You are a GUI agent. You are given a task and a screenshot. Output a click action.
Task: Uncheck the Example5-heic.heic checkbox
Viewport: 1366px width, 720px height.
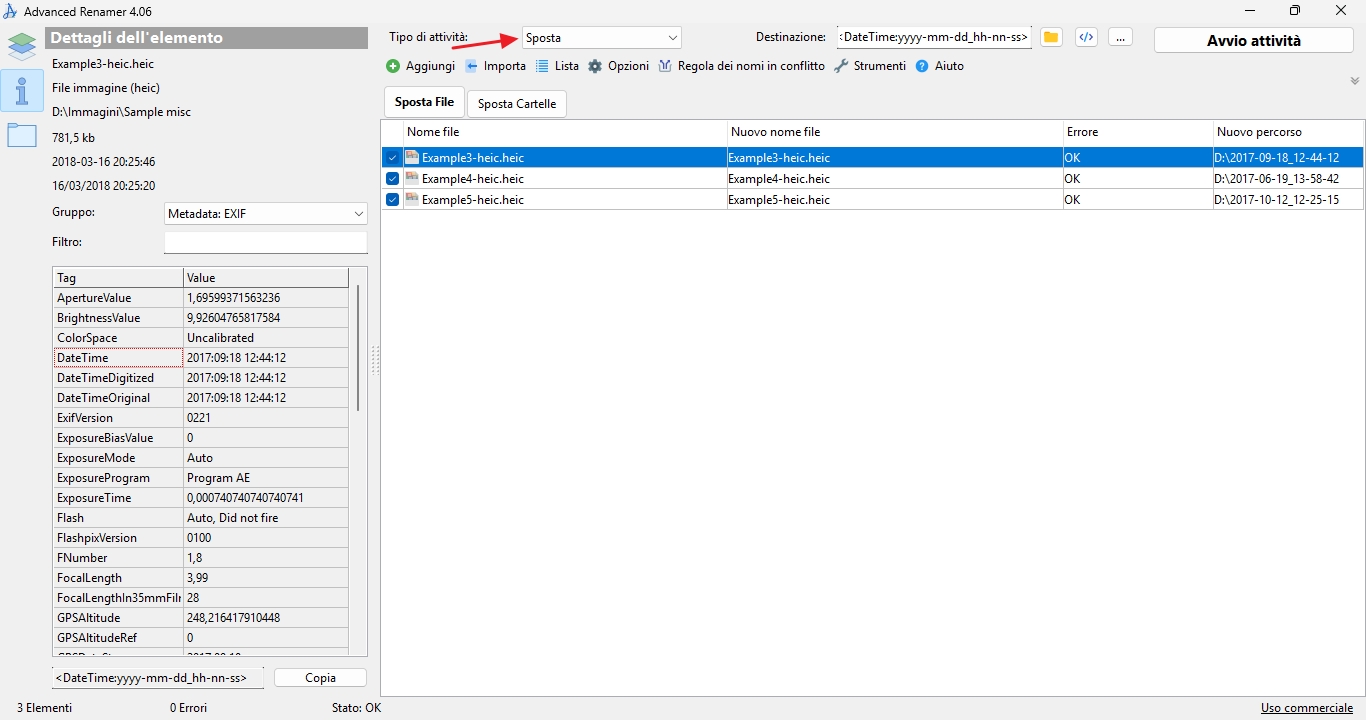[x=393, y=200]
